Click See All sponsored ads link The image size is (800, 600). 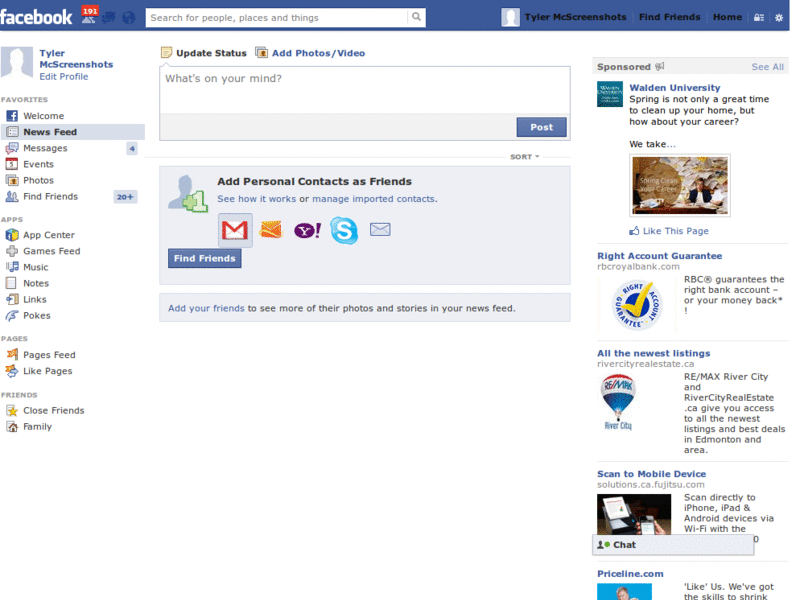(767, 67)
